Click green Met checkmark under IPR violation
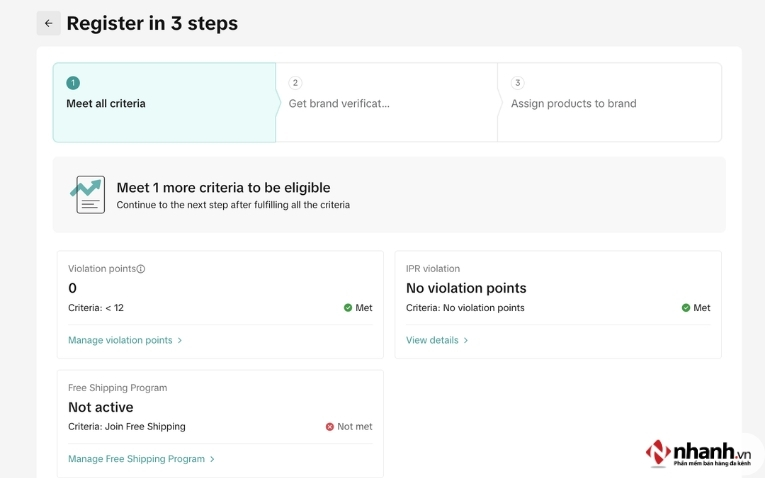Image resolution: width=765 pixels, height=478 pixels. pos(686,308)
